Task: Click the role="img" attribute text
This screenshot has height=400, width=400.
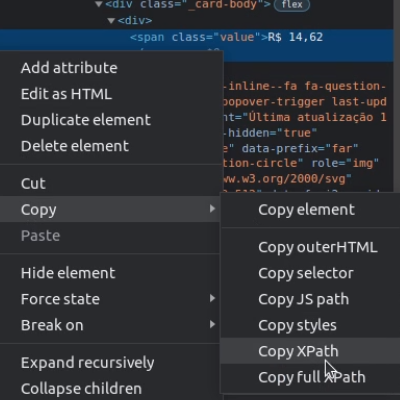Action: pyautogui.click(x=345, y=163)
